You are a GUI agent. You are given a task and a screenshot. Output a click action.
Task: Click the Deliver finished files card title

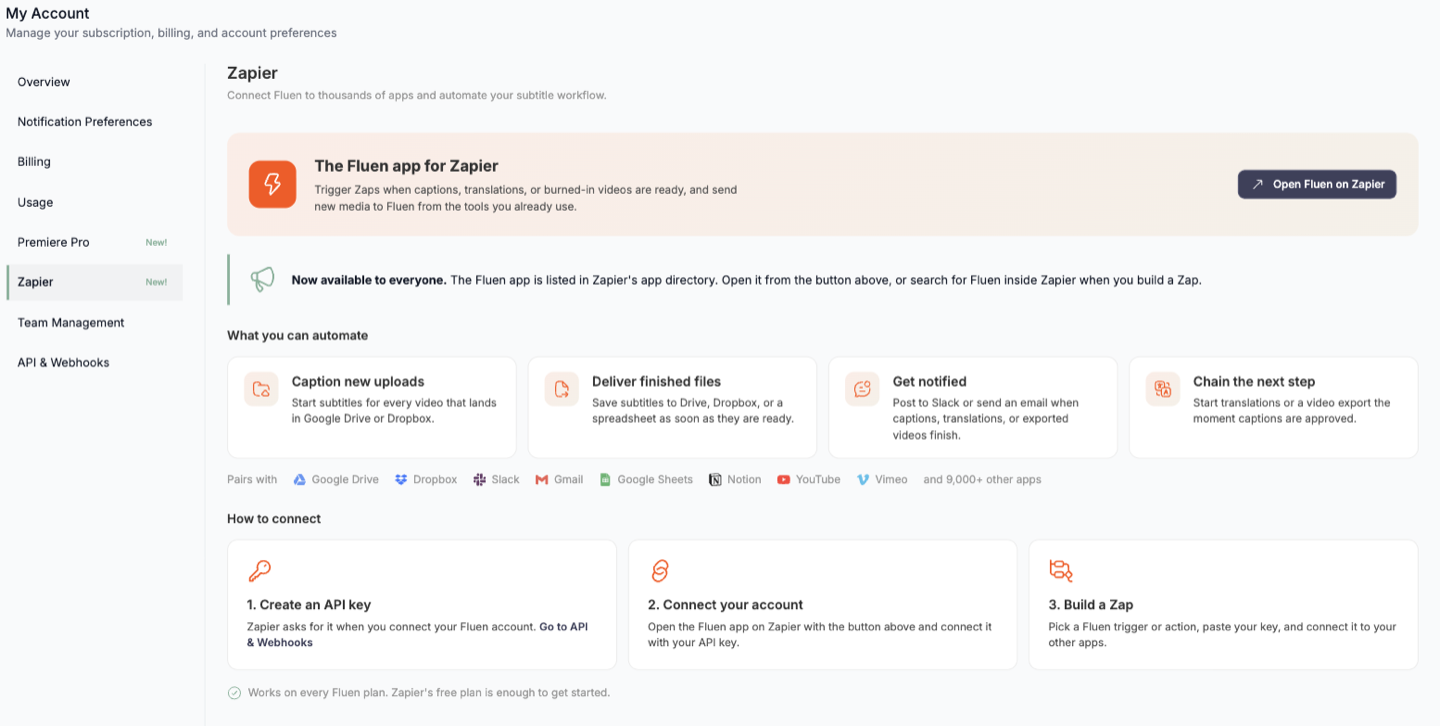[656, 381]
